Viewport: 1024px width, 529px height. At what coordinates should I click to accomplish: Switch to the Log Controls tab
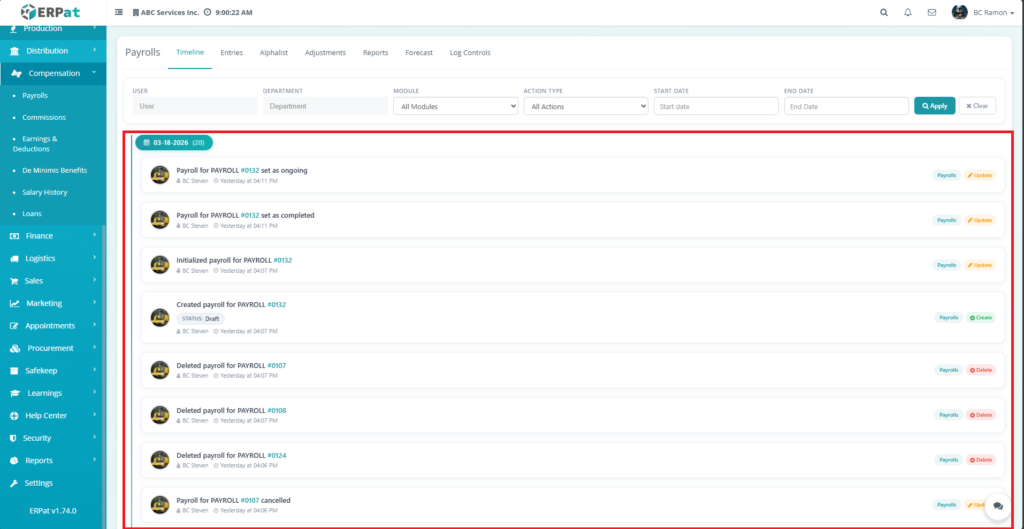(470, 52)
